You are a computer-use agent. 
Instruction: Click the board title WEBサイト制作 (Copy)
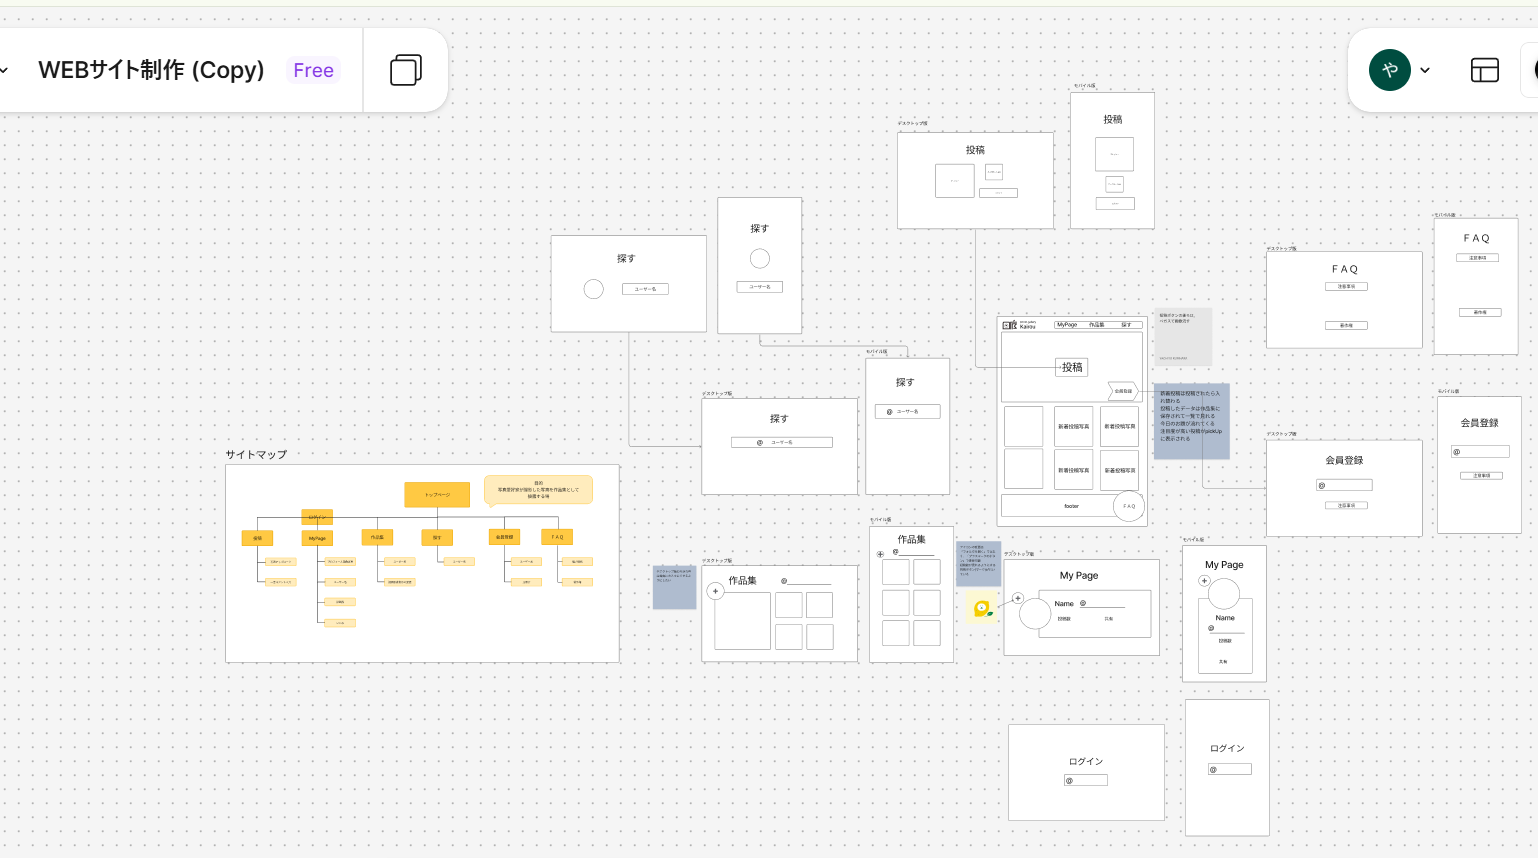coord(151,70)
